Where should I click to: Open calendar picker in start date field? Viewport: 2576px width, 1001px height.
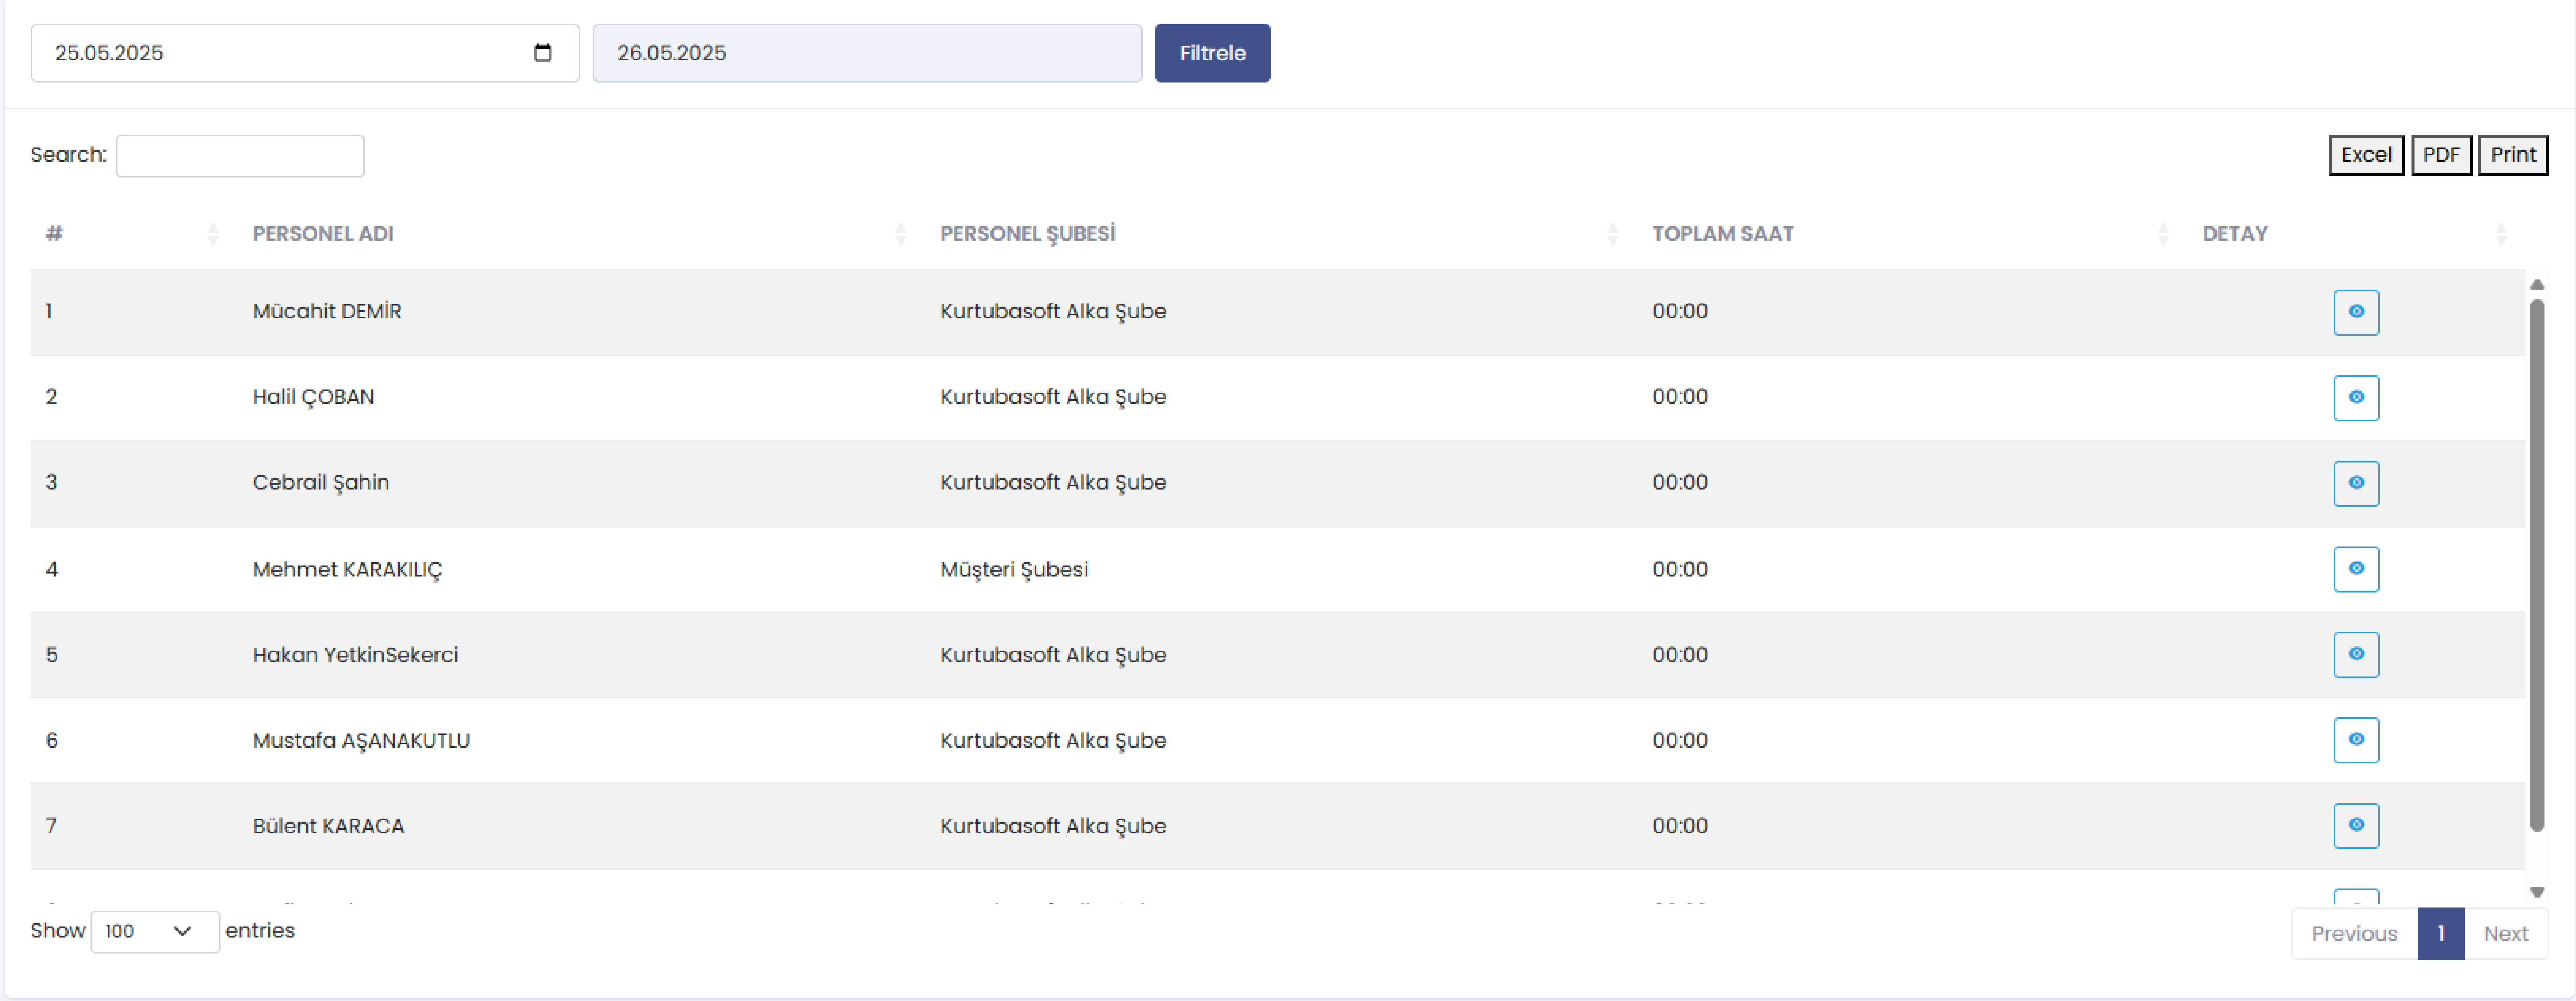pyautogui.click(x=543, y=53)
